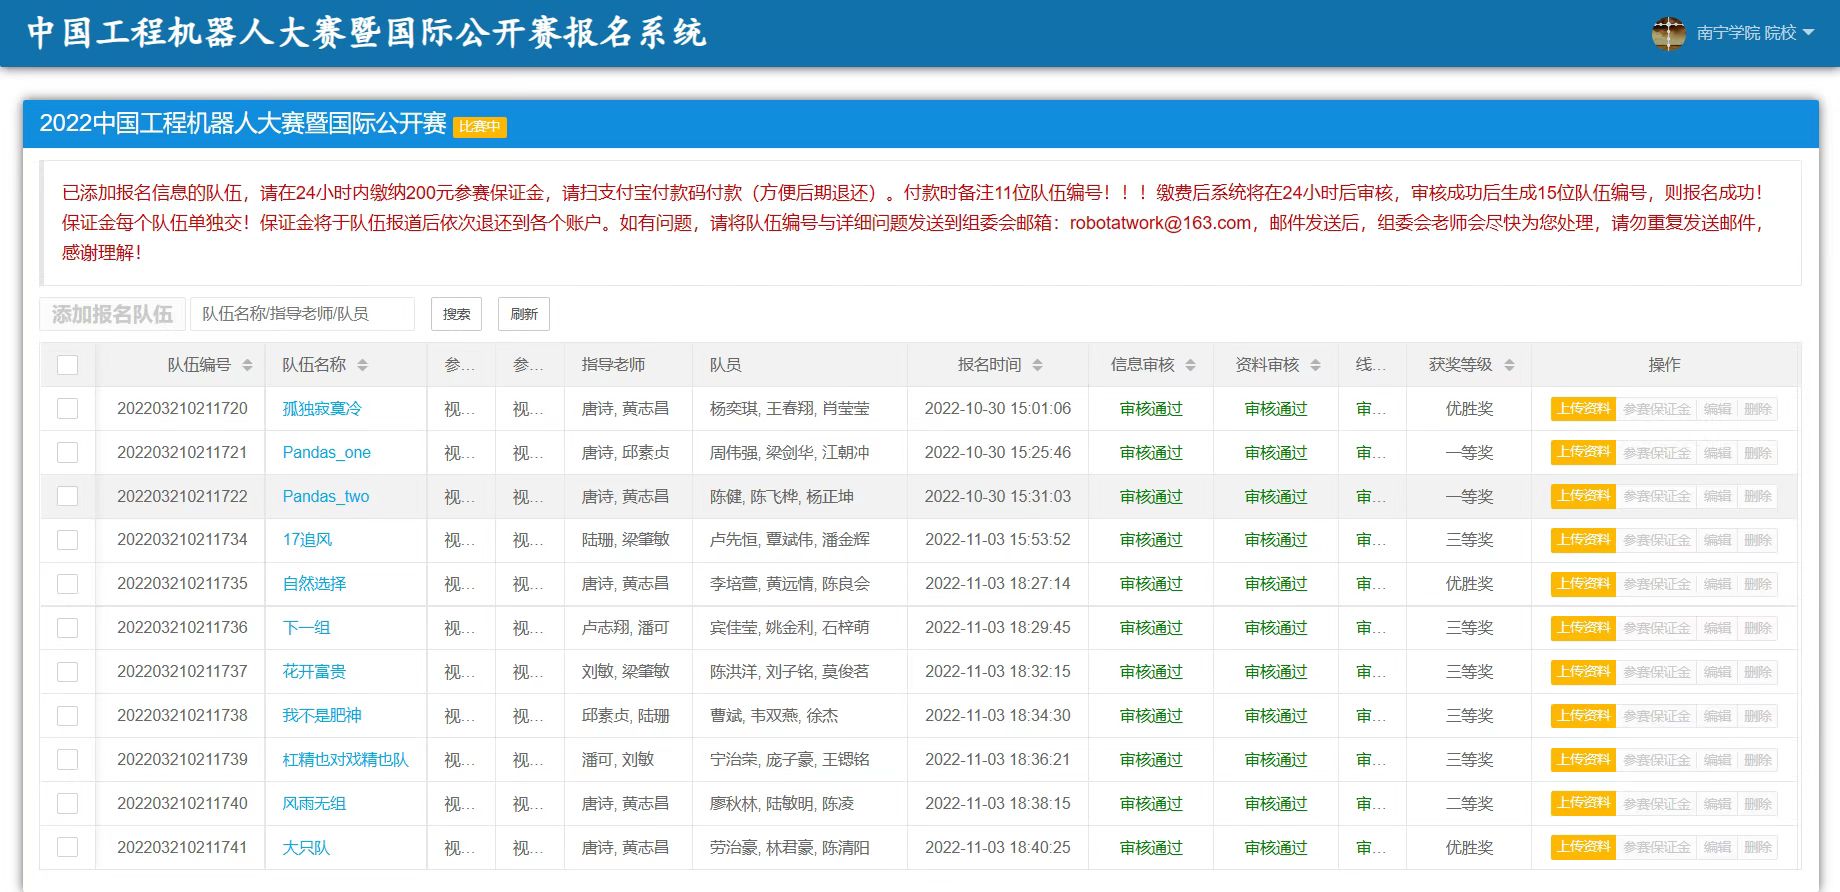Click 上传资料 for team 大只队
Viewport: 1840px width, 892px height.
coord(1582,847)
